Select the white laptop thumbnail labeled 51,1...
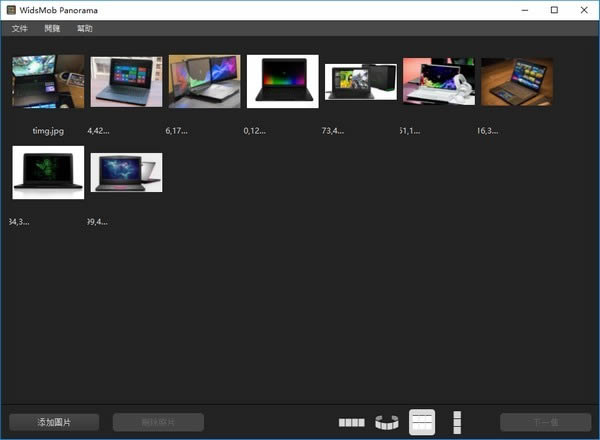This screenshot has height=440, width=600. tap(439, 81)
